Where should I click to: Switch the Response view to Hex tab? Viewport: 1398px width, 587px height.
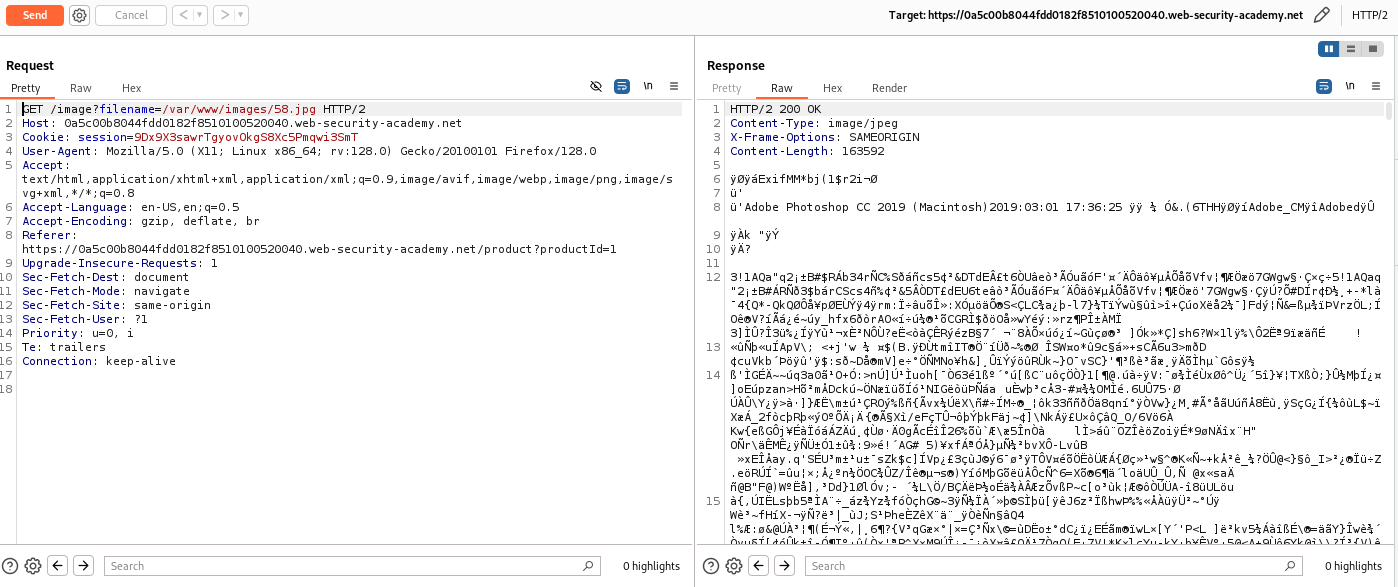(833, 88)
